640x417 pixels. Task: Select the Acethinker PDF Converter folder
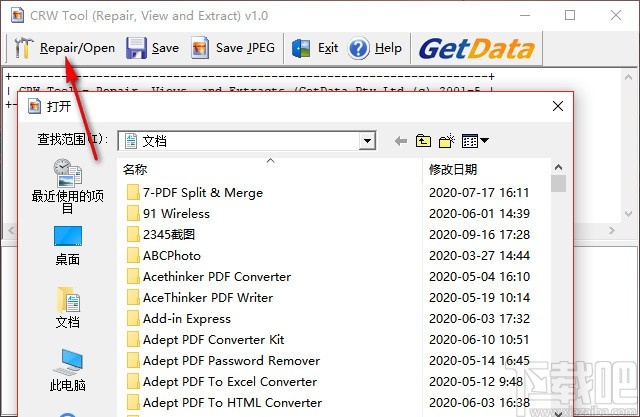tap(217, 277)
